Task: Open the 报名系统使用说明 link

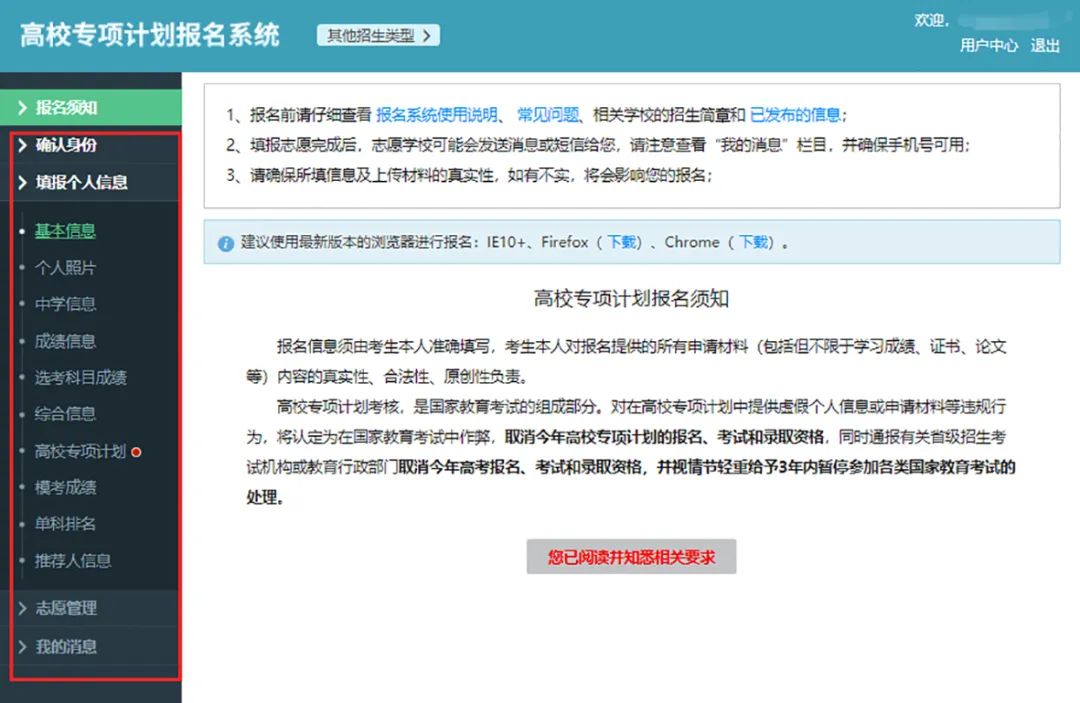Action: 437,114
